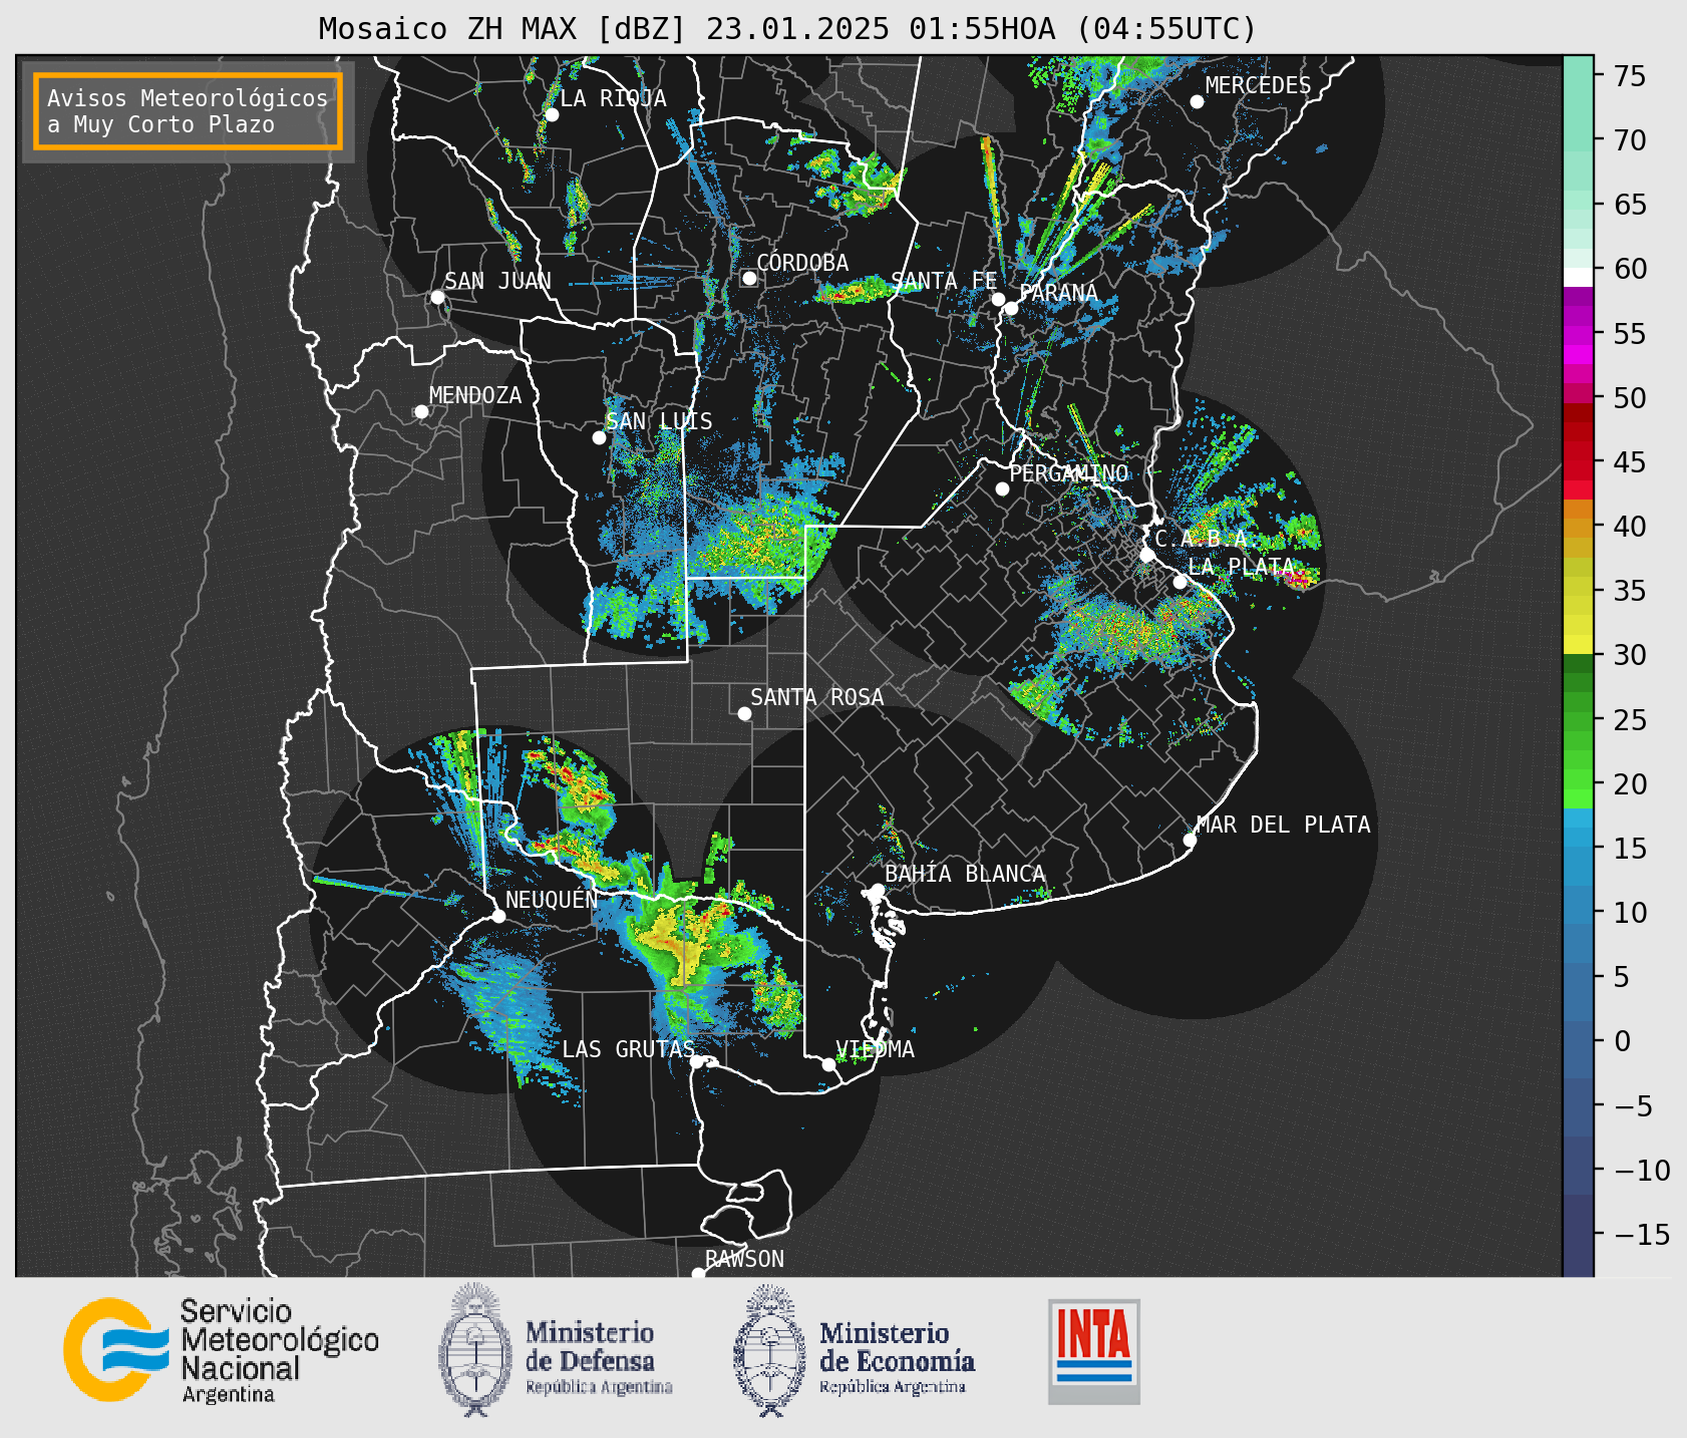Image resolution: width=1687 pixels, height=1438 pixels.
Task: Click the C.A.B.A city marker dot
Action: click(1147, 555)
